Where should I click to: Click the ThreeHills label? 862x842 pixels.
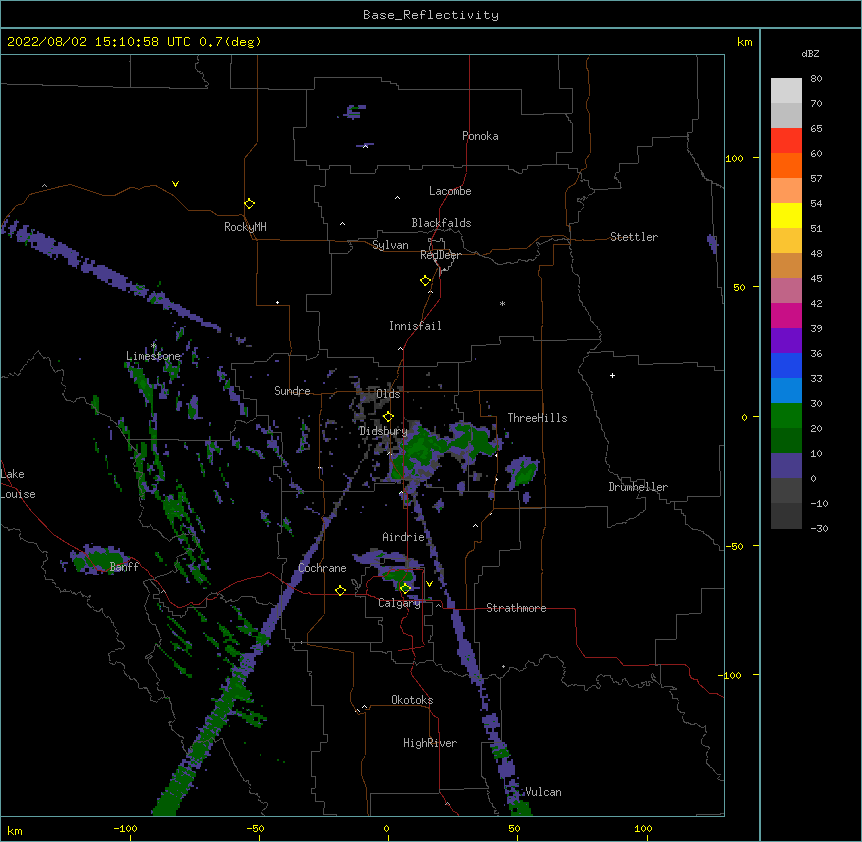pyautogui.click(x=537, y=418)
